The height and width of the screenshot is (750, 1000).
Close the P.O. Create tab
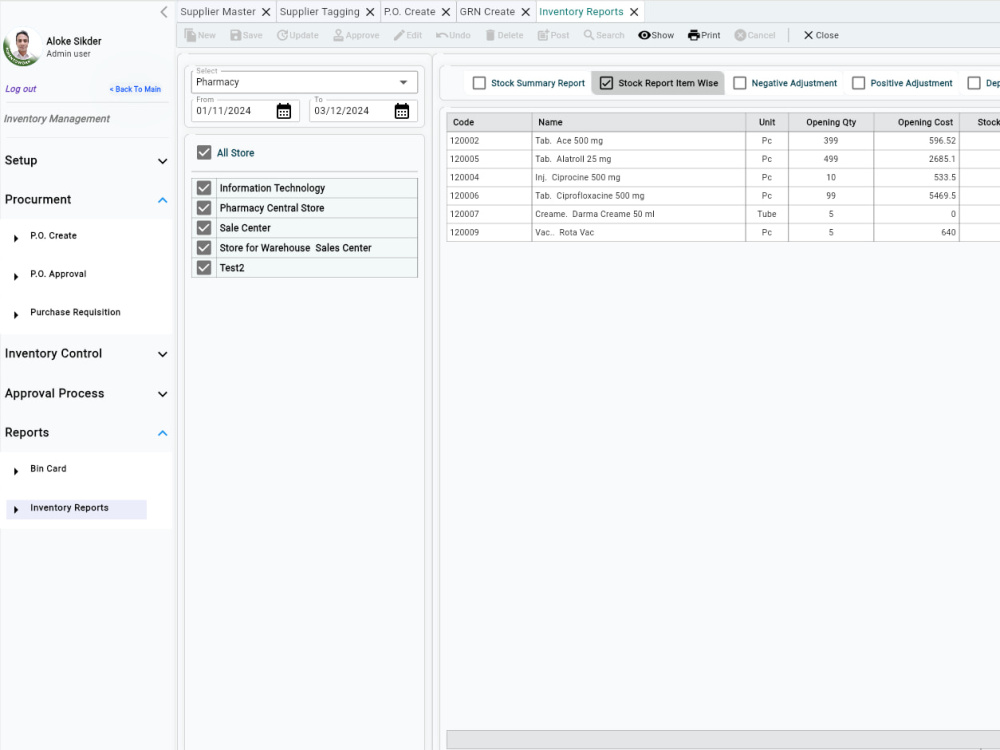coord(446,12)
